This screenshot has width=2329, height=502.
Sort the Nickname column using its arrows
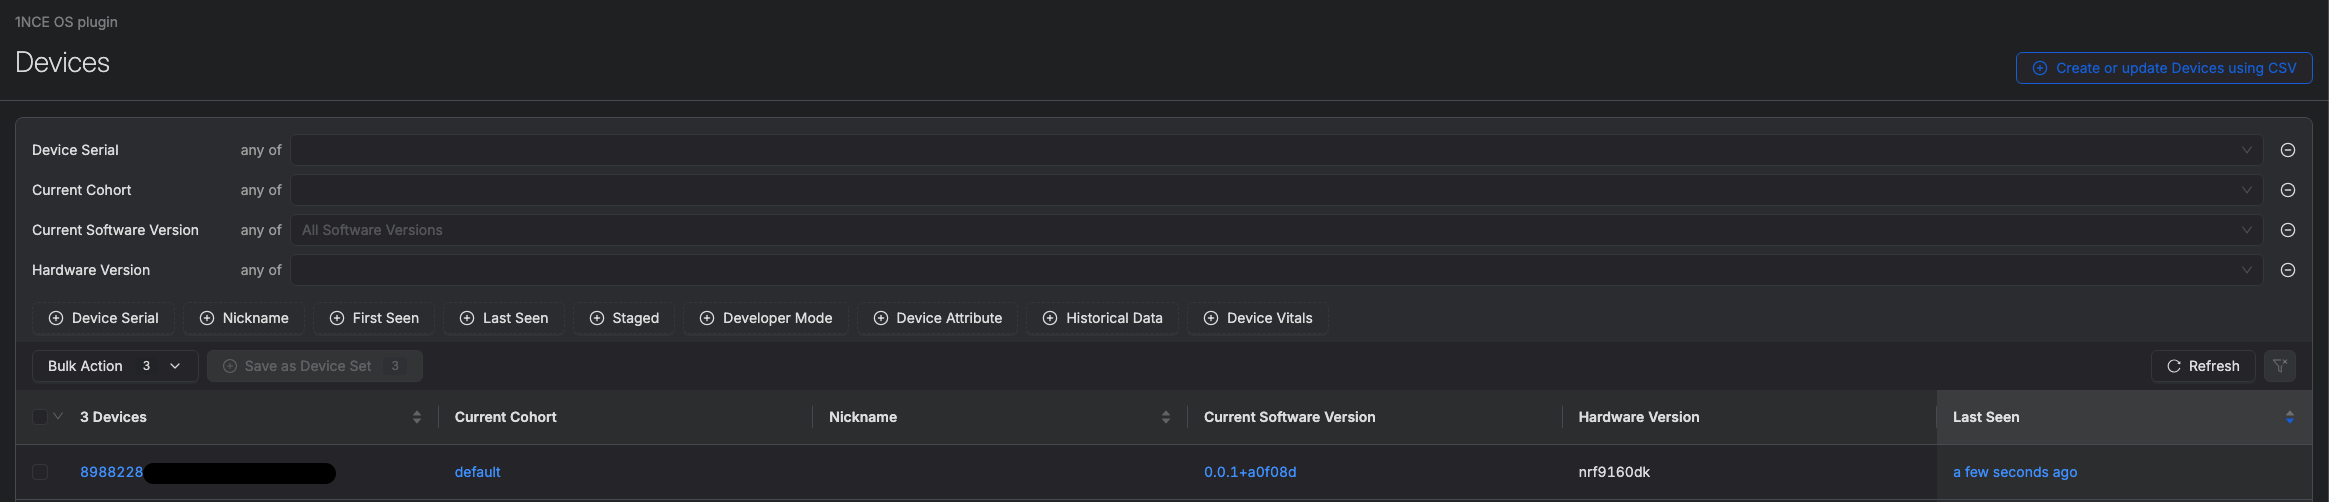[1165, 417]
